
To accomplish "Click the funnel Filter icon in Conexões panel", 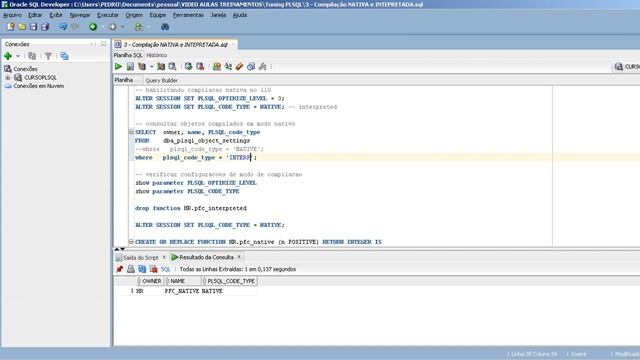I will click(x=48, y=56).
